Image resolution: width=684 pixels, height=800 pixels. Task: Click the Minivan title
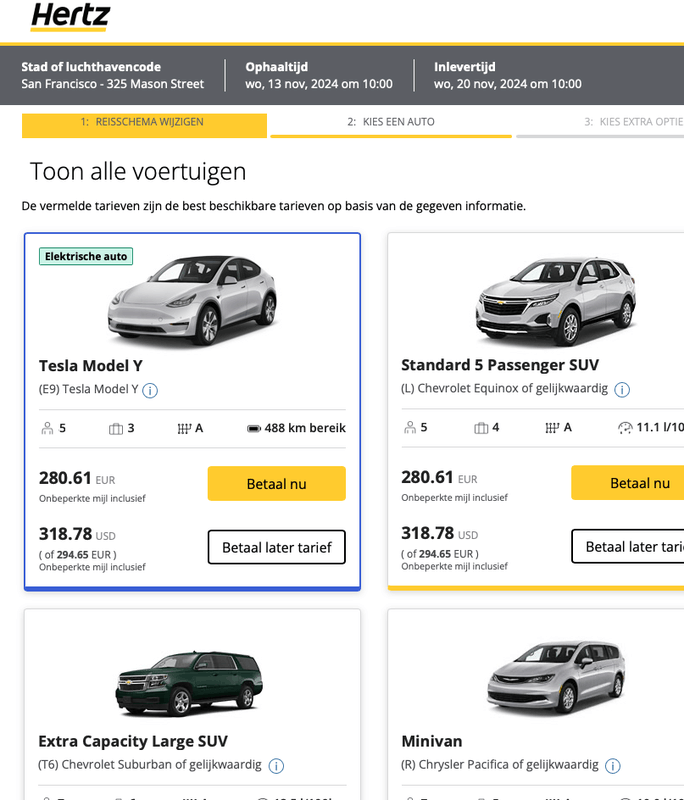click(x=432, y=741)
